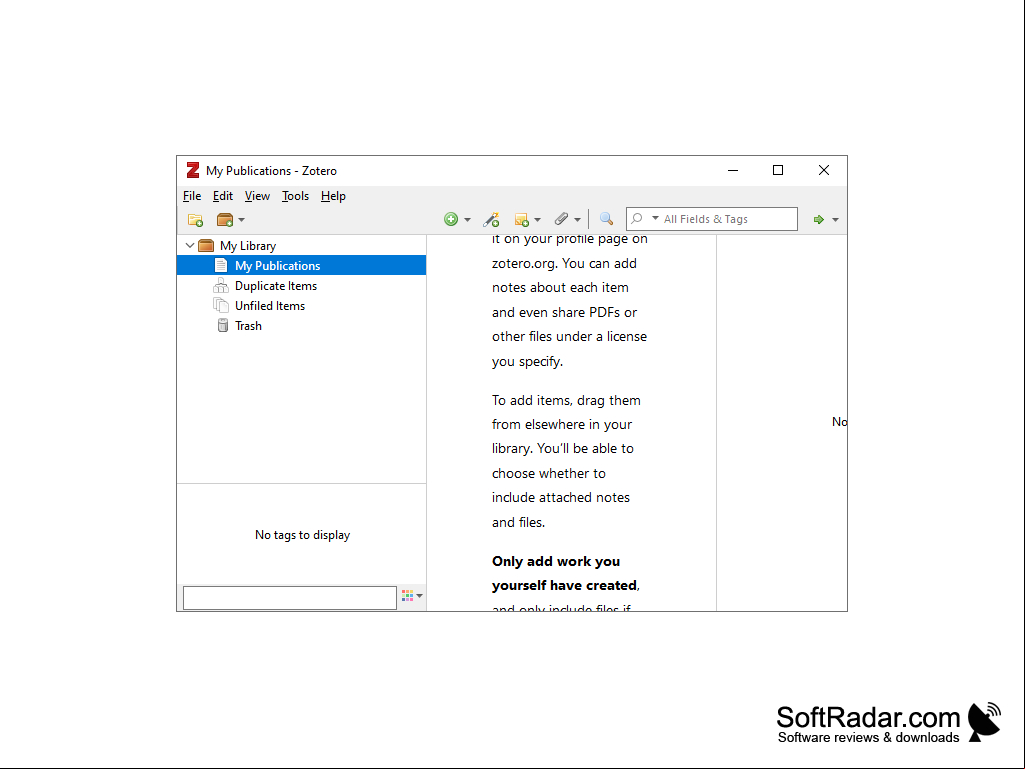Open the colored tag selector actions menu
1025x769 pixels.
click(412, 596)
